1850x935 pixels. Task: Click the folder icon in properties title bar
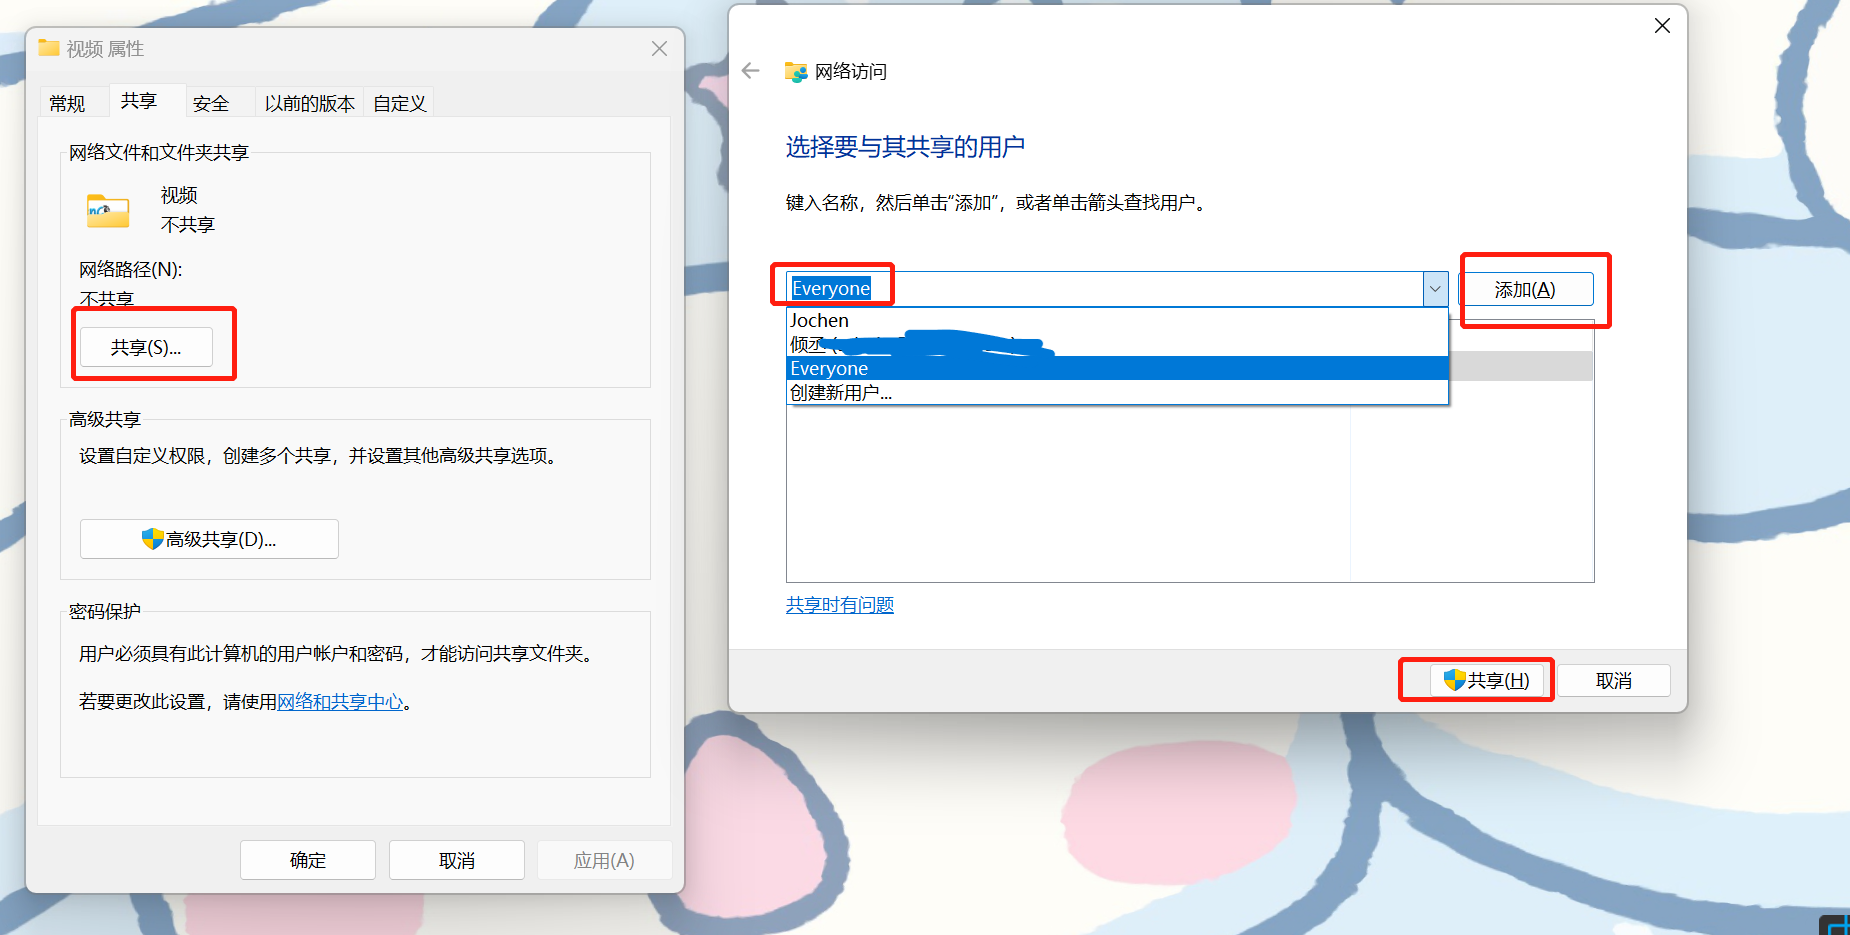click(x=49, y=48)
